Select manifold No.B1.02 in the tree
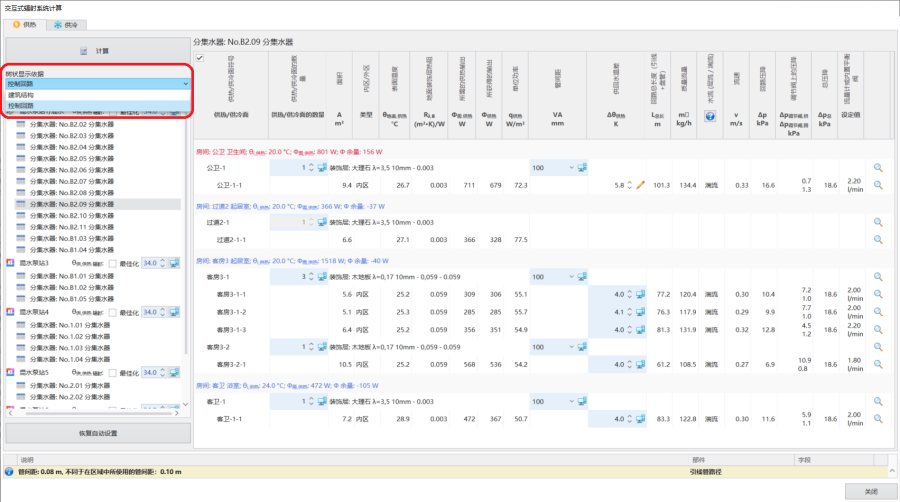 point(72,287)
